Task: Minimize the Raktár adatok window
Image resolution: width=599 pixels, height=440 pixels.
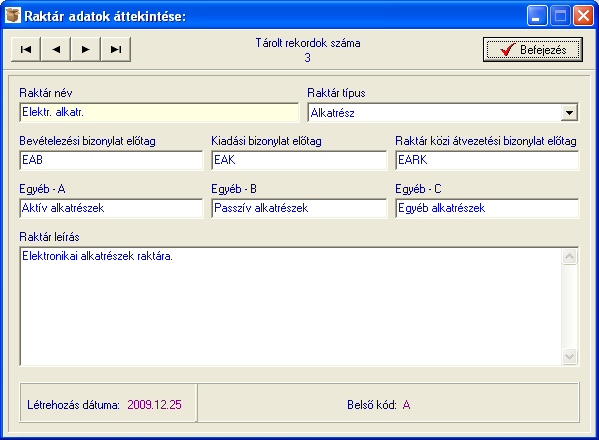Action: [x=537, y=16]
